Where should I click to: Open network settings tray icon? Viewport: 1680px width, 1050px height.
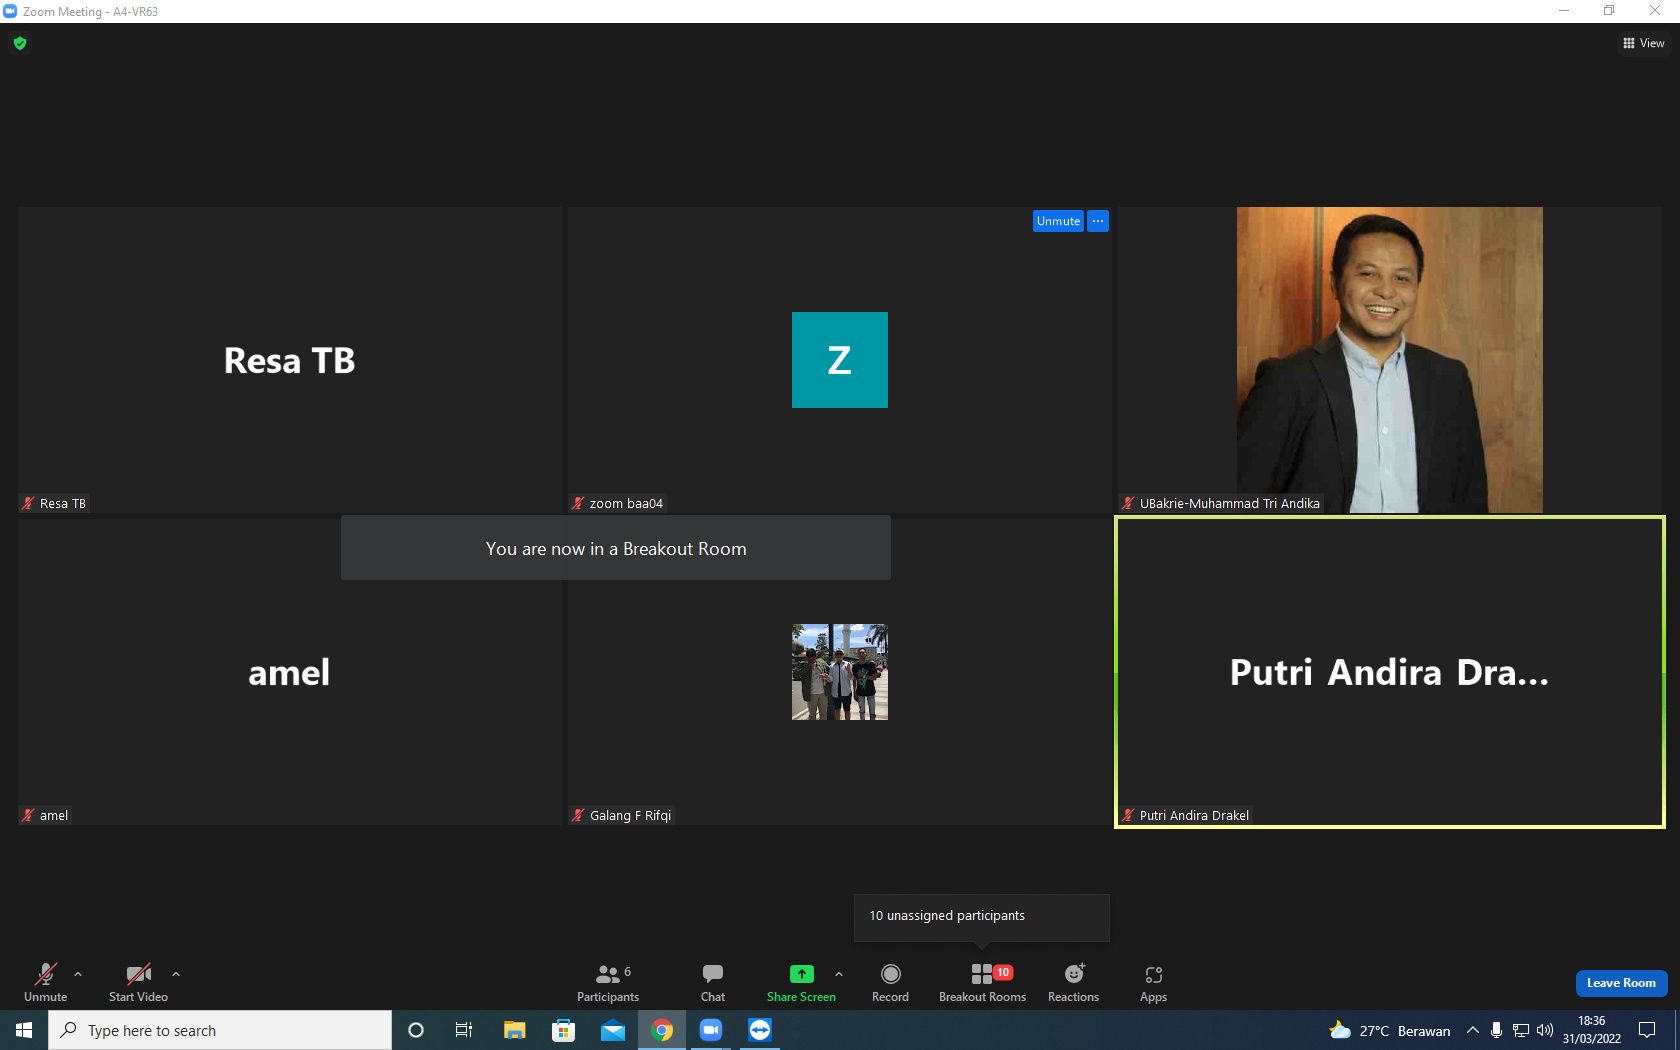pyautogui.click(x=1521, y=1030)
